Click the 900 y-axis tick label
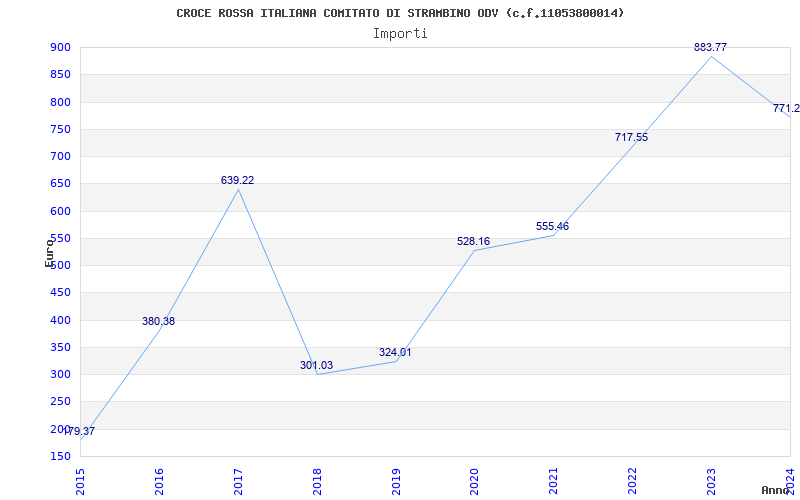The width and height of the screenshot is (800, 500). (x=60, y=47)
